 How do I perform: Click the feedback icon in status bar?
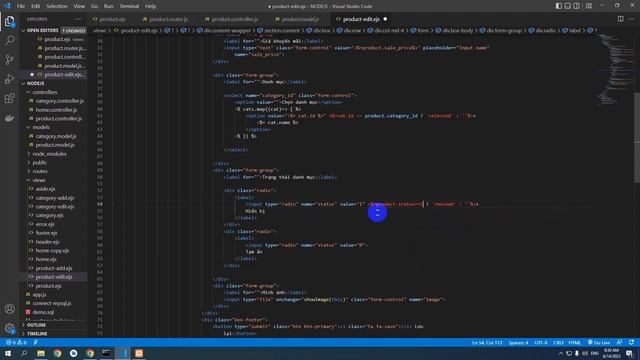[620, 342]
